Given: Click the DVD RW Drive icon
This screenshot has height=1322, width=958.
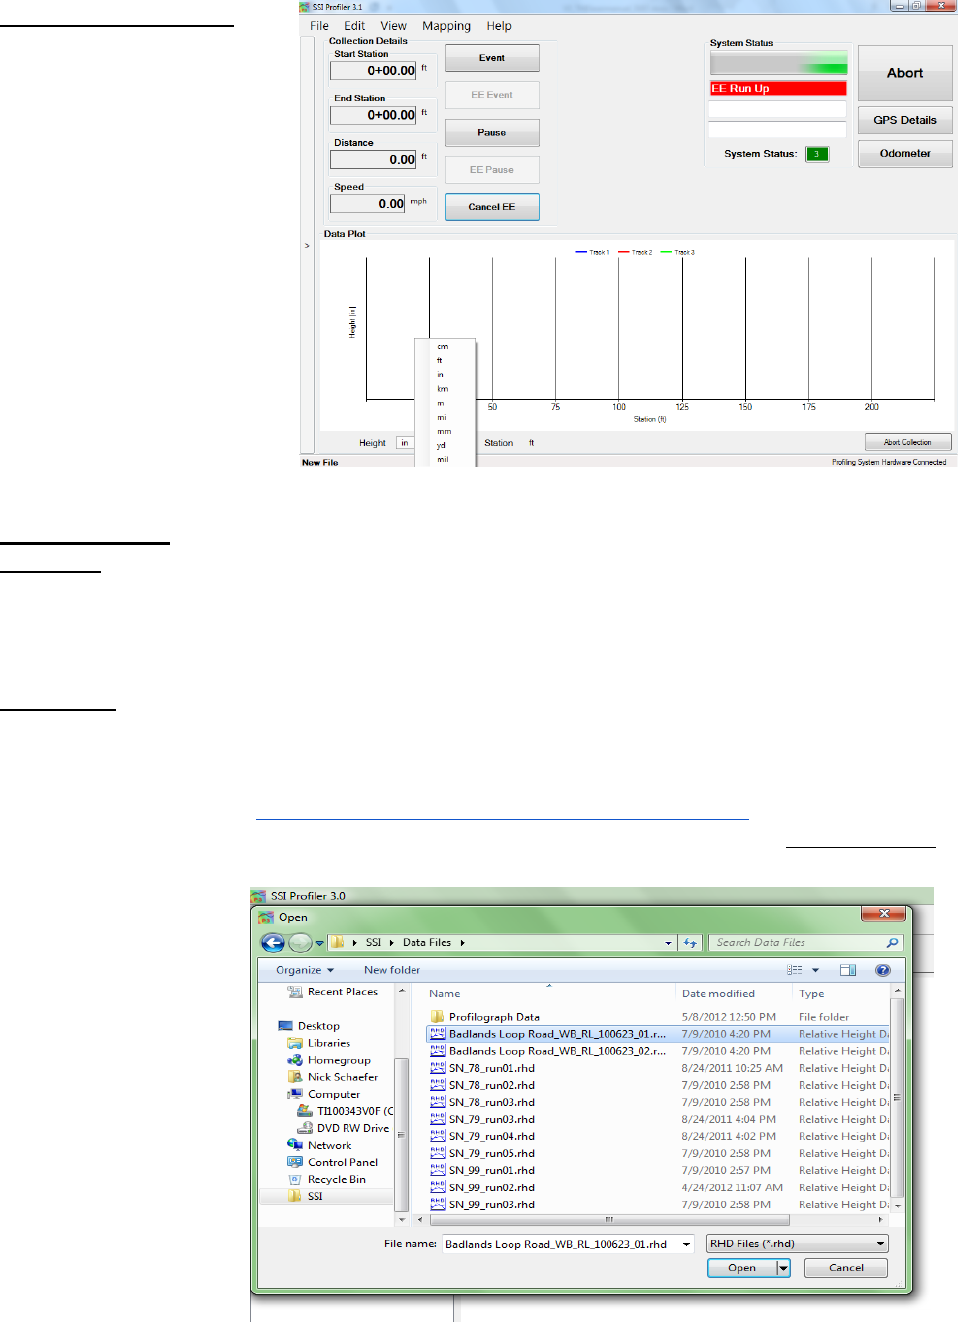Looking at the screenshot, I should (x=305, y=1128).
